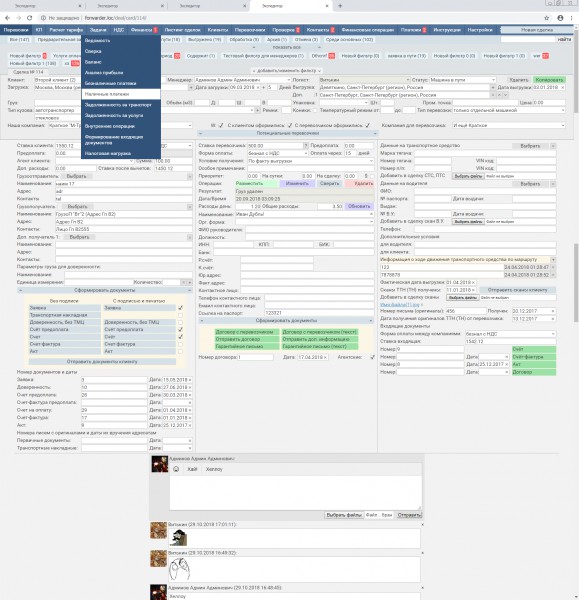Open Задолженность за транспорт menu item
The width and height of the screenshot is (579, 600).
point(121,104)
